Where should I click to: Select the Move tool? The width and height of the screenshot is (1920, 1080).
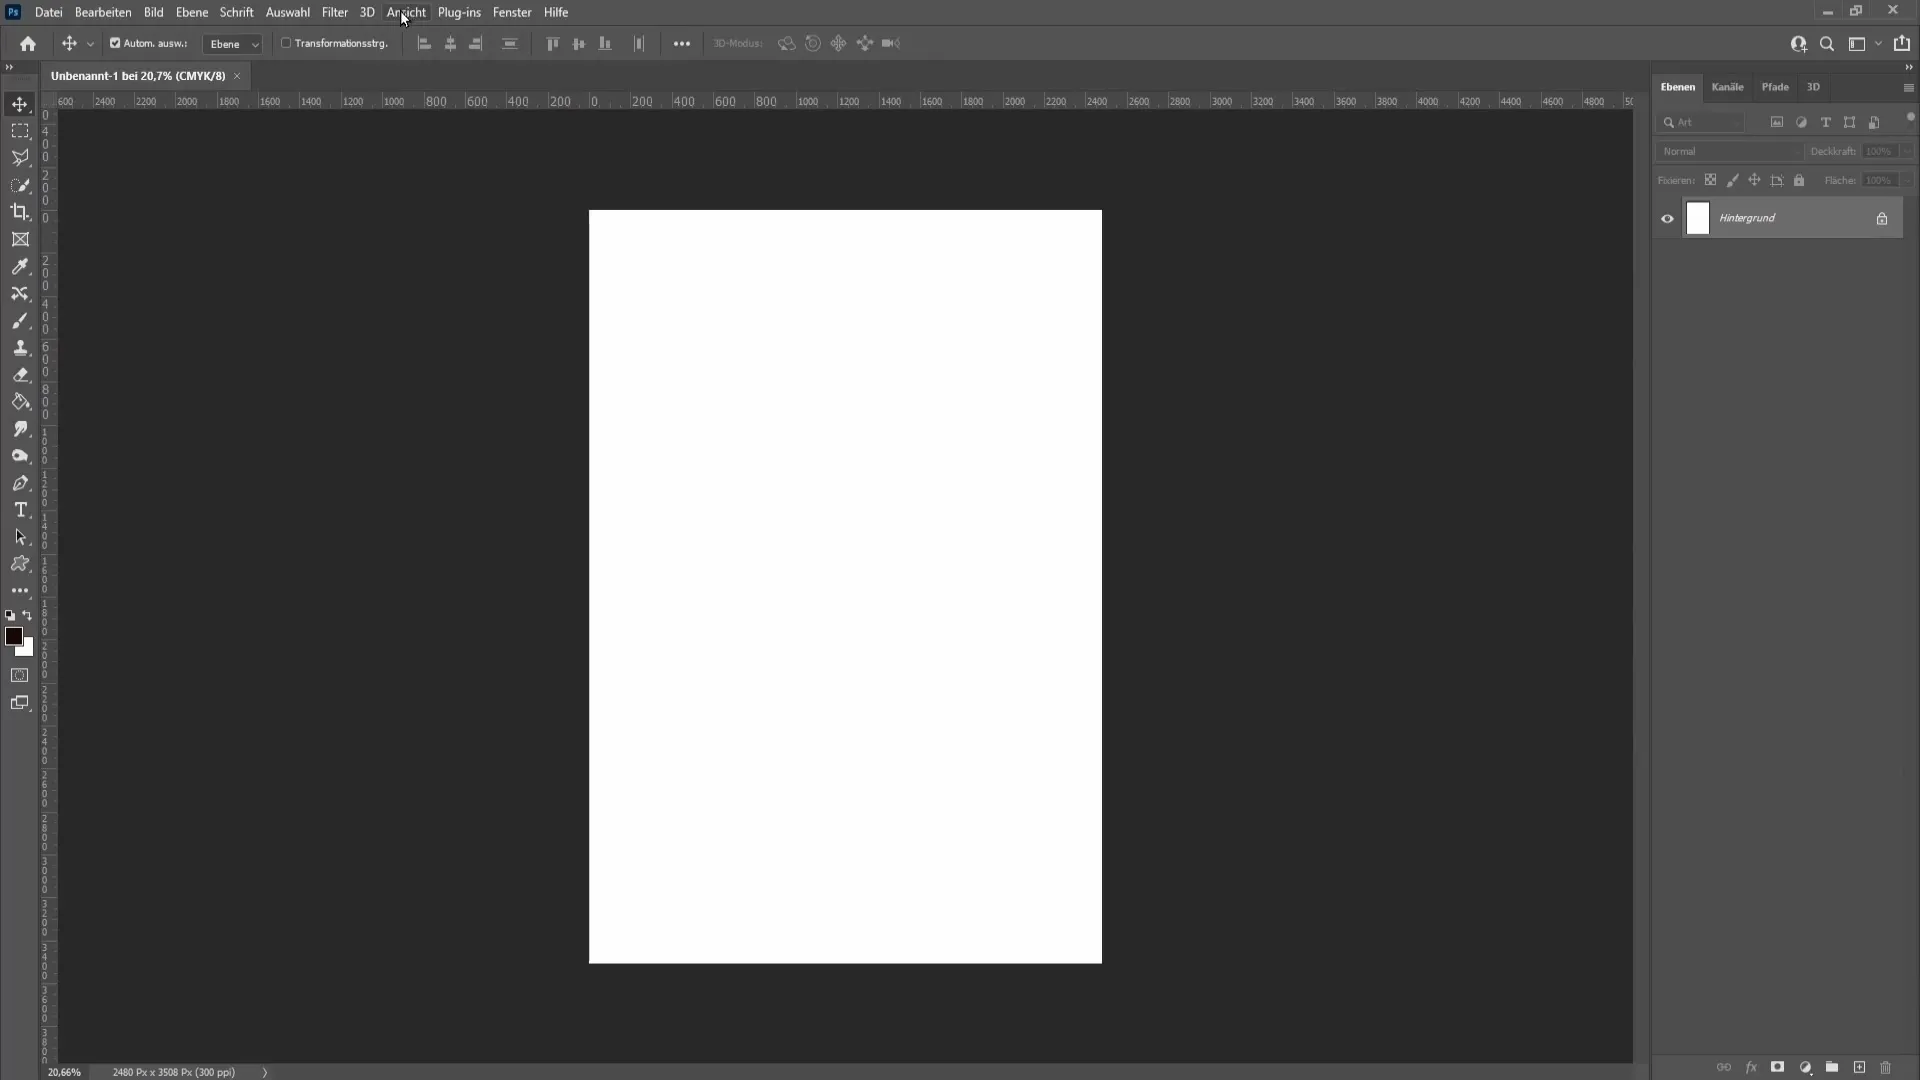[20, 103]
